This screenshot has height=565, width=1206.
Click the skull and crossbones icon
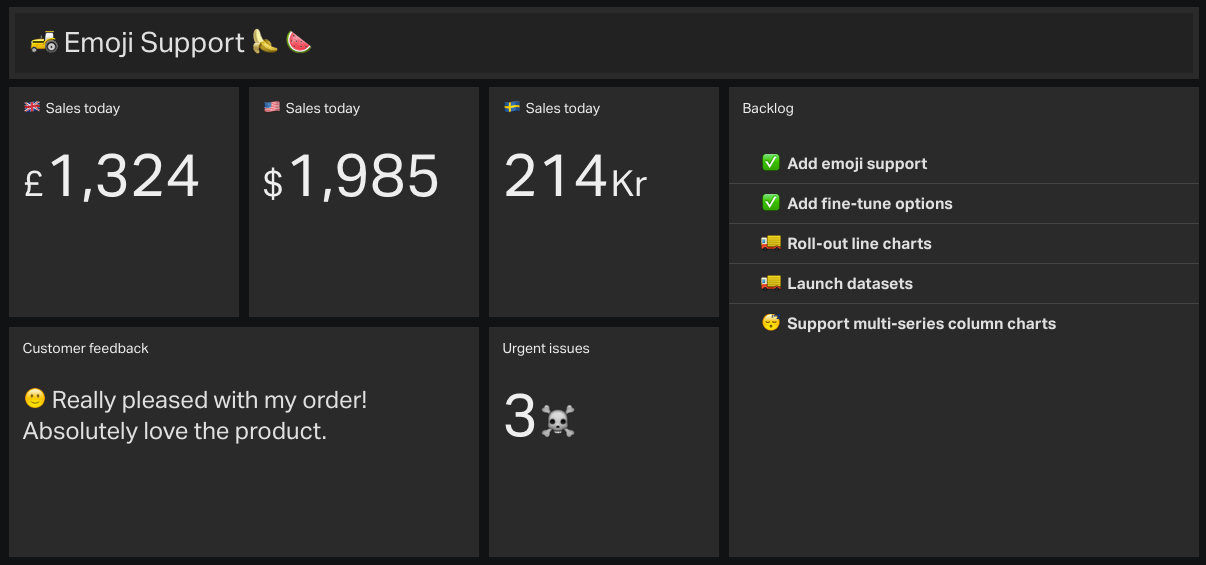558,421
